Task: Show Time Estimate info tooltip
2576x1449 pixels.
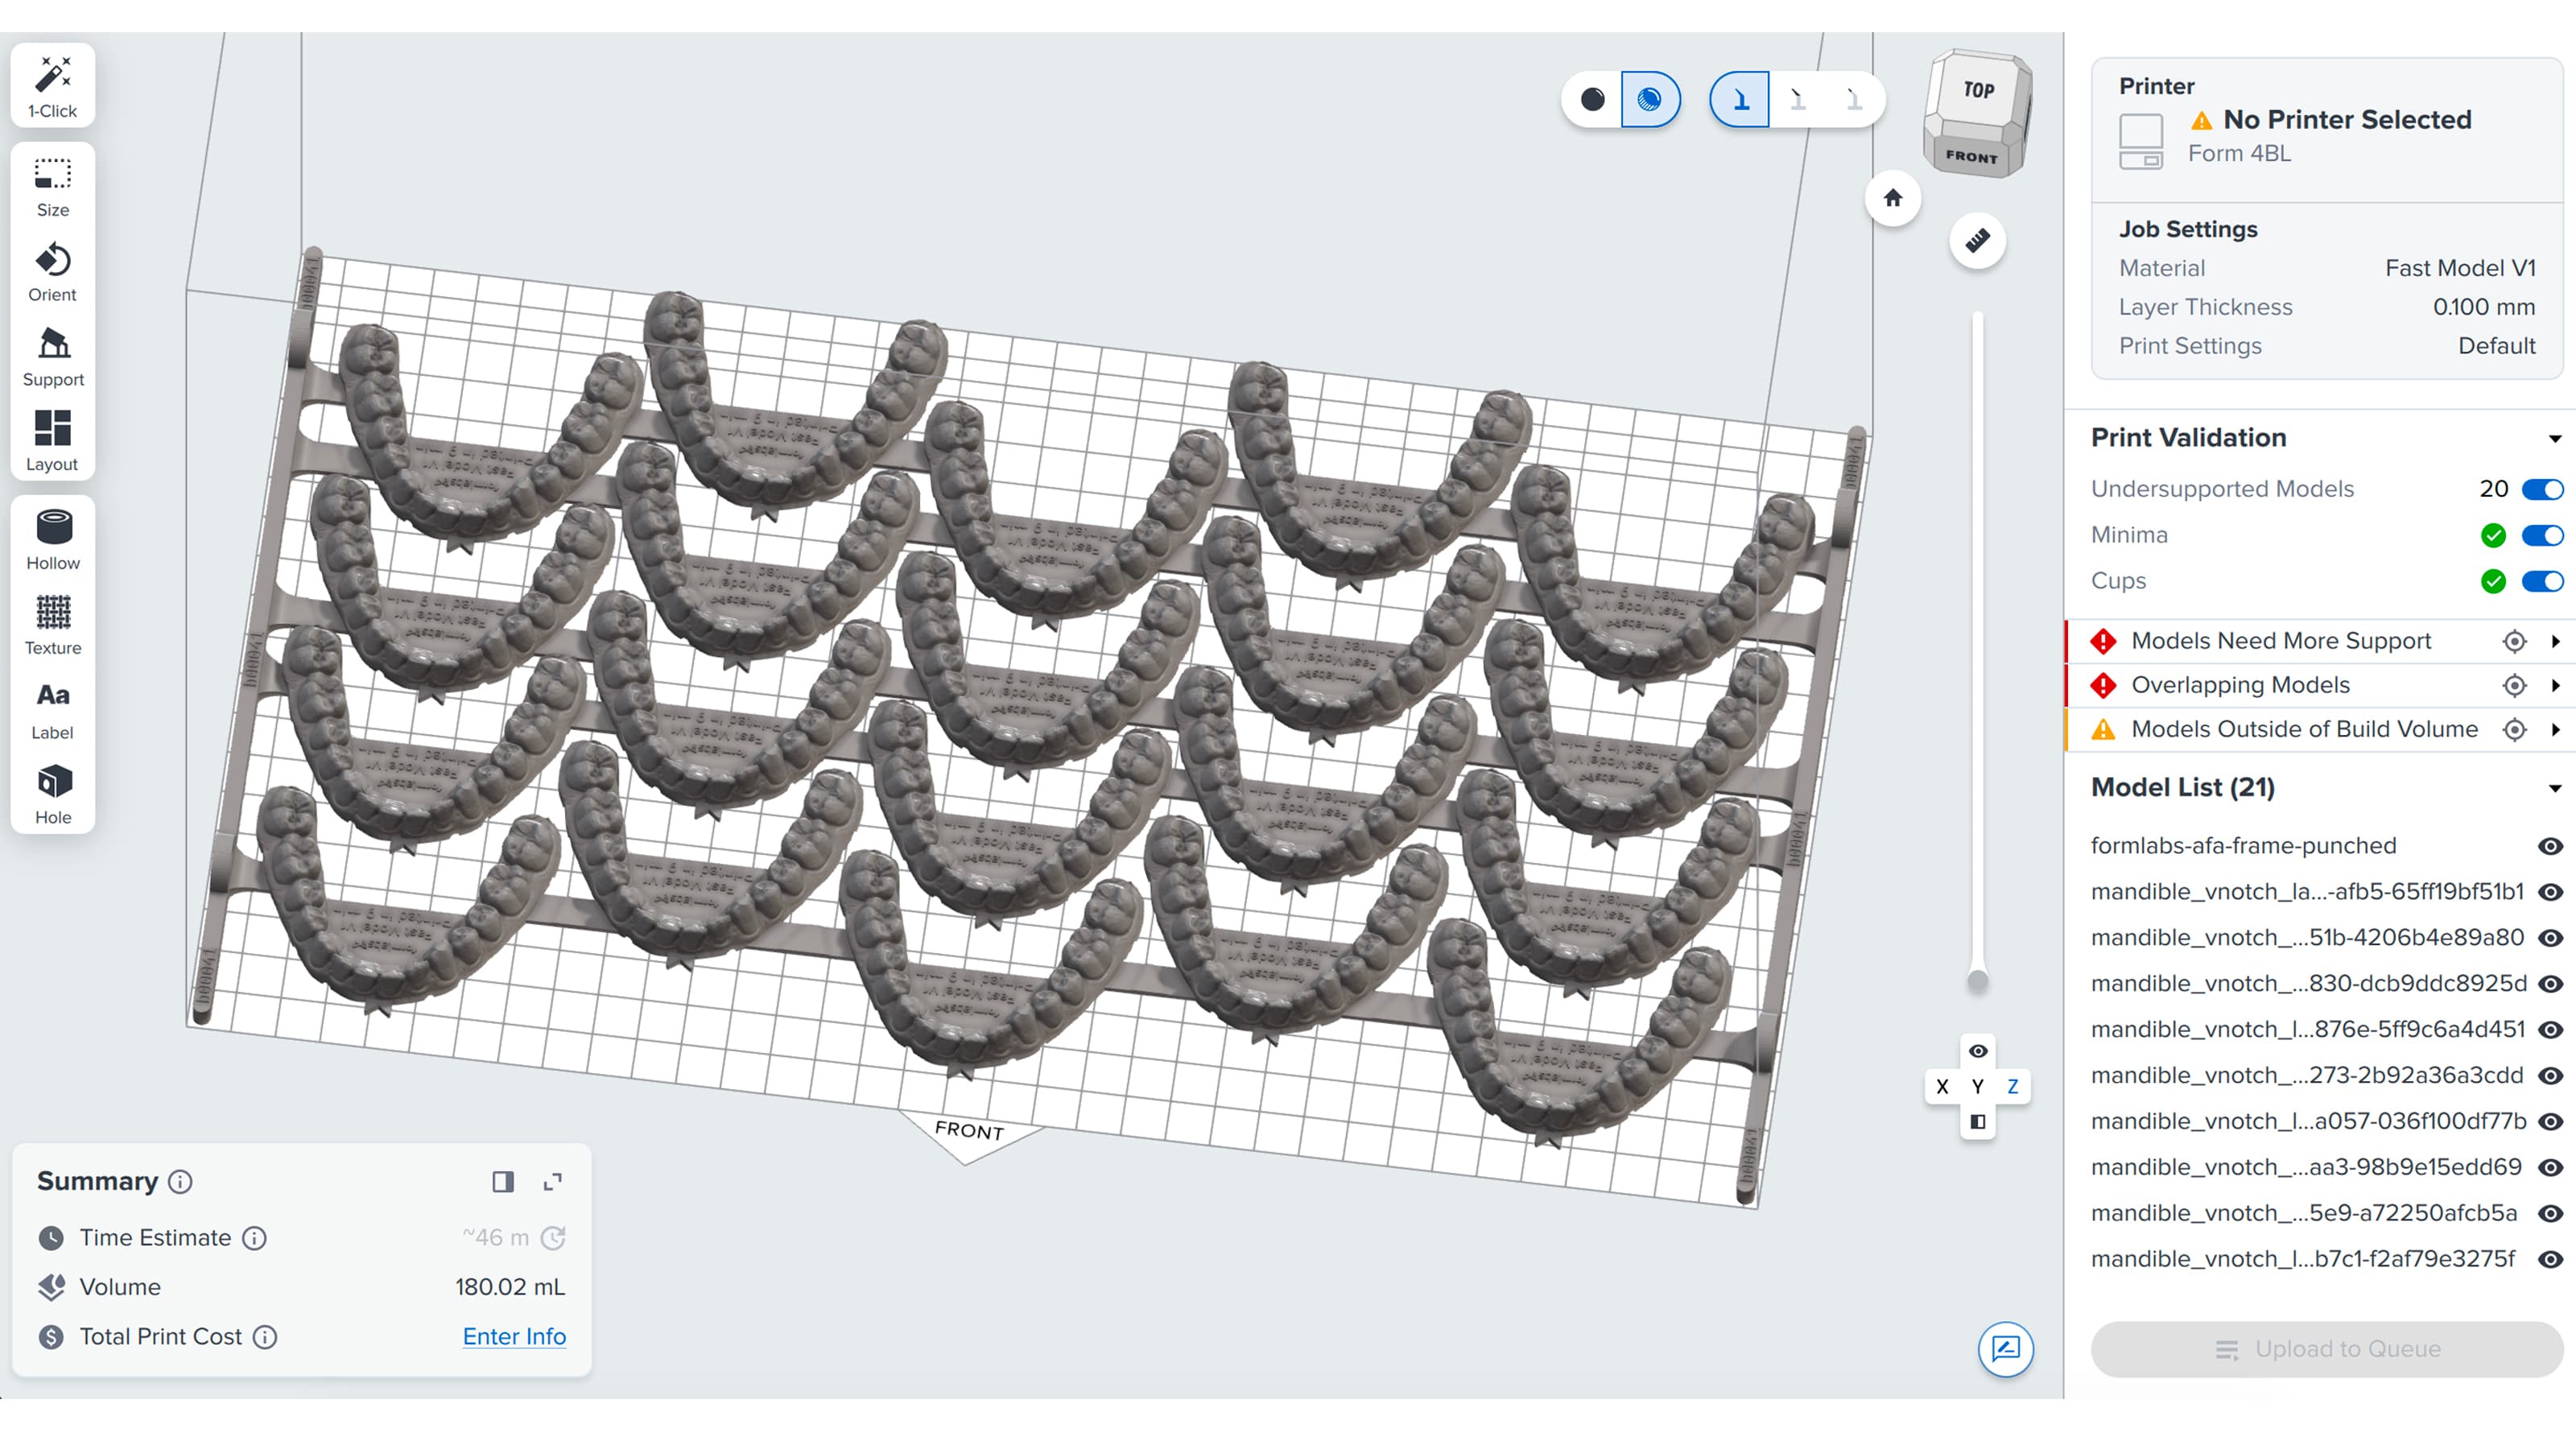Action: [x=255, y=1238]
